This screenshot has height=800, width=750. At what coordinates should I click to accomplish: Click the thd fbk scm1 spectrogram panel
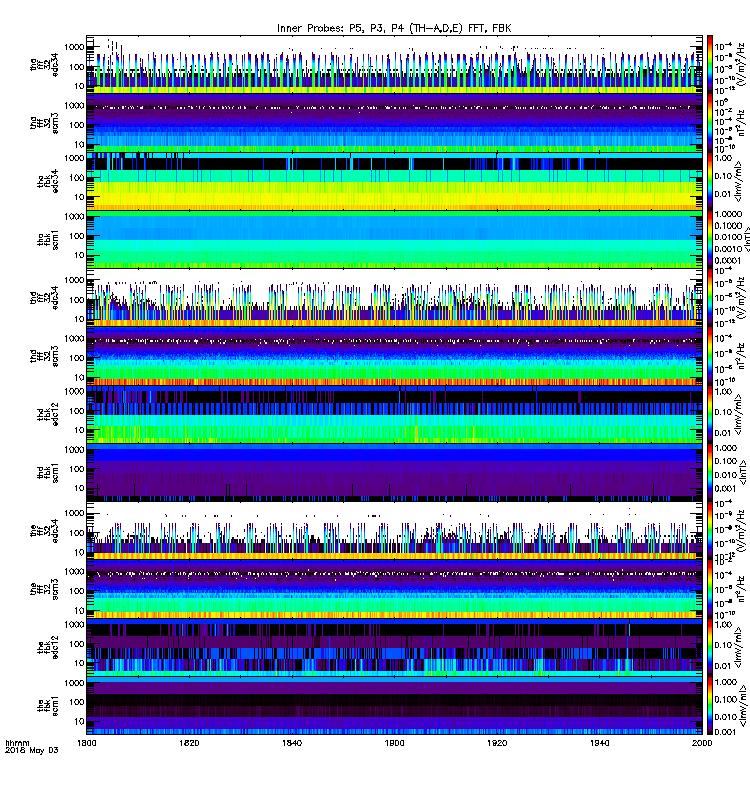(394, 472)
